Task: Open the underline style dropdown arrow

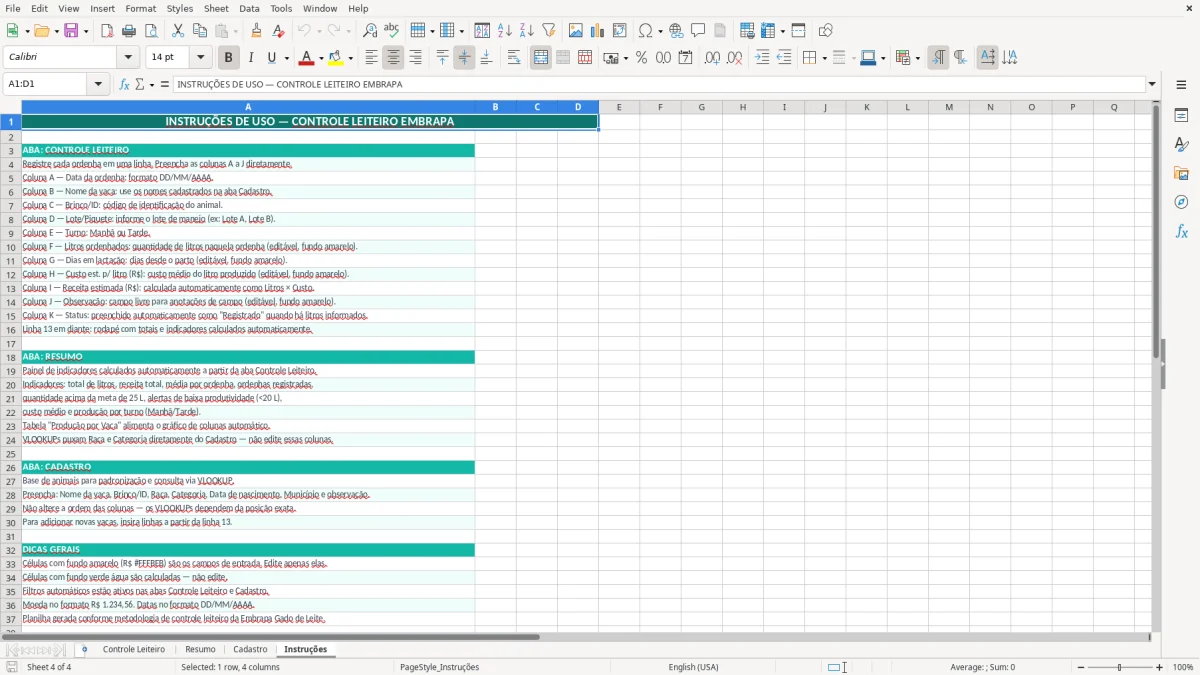Action: 286,58
